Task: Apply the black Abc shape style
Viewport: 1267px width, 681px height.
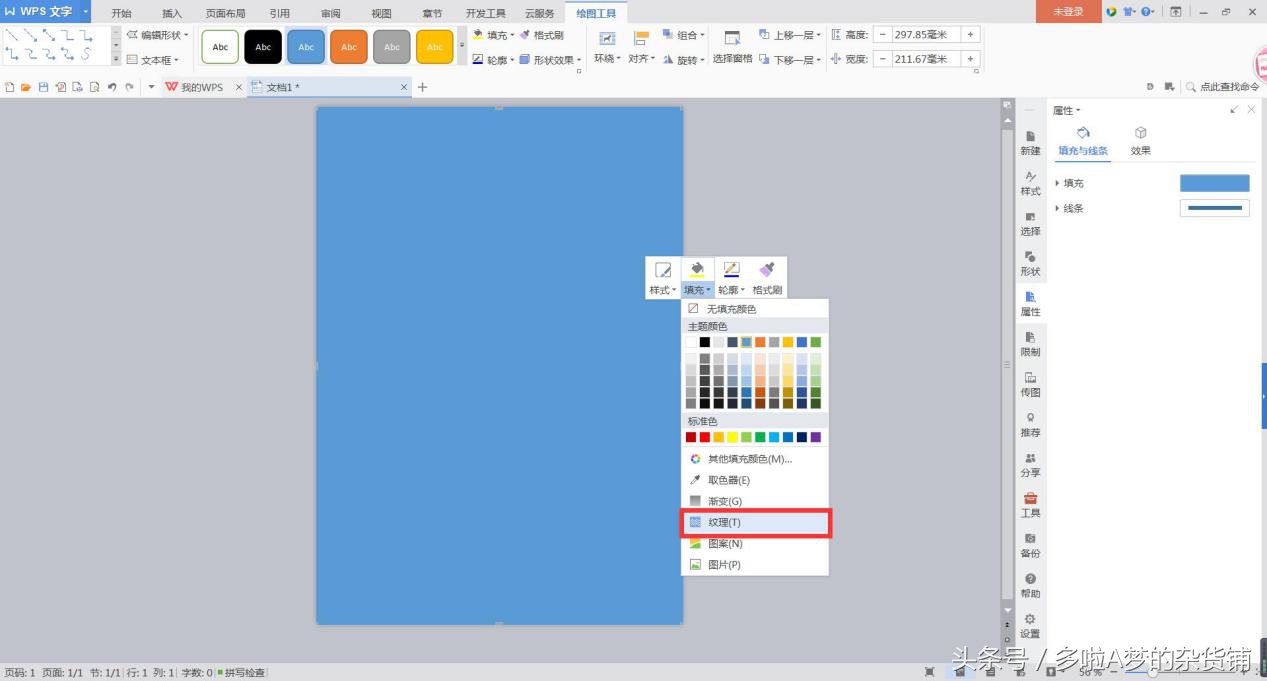Action: click(x=263, y=47)
